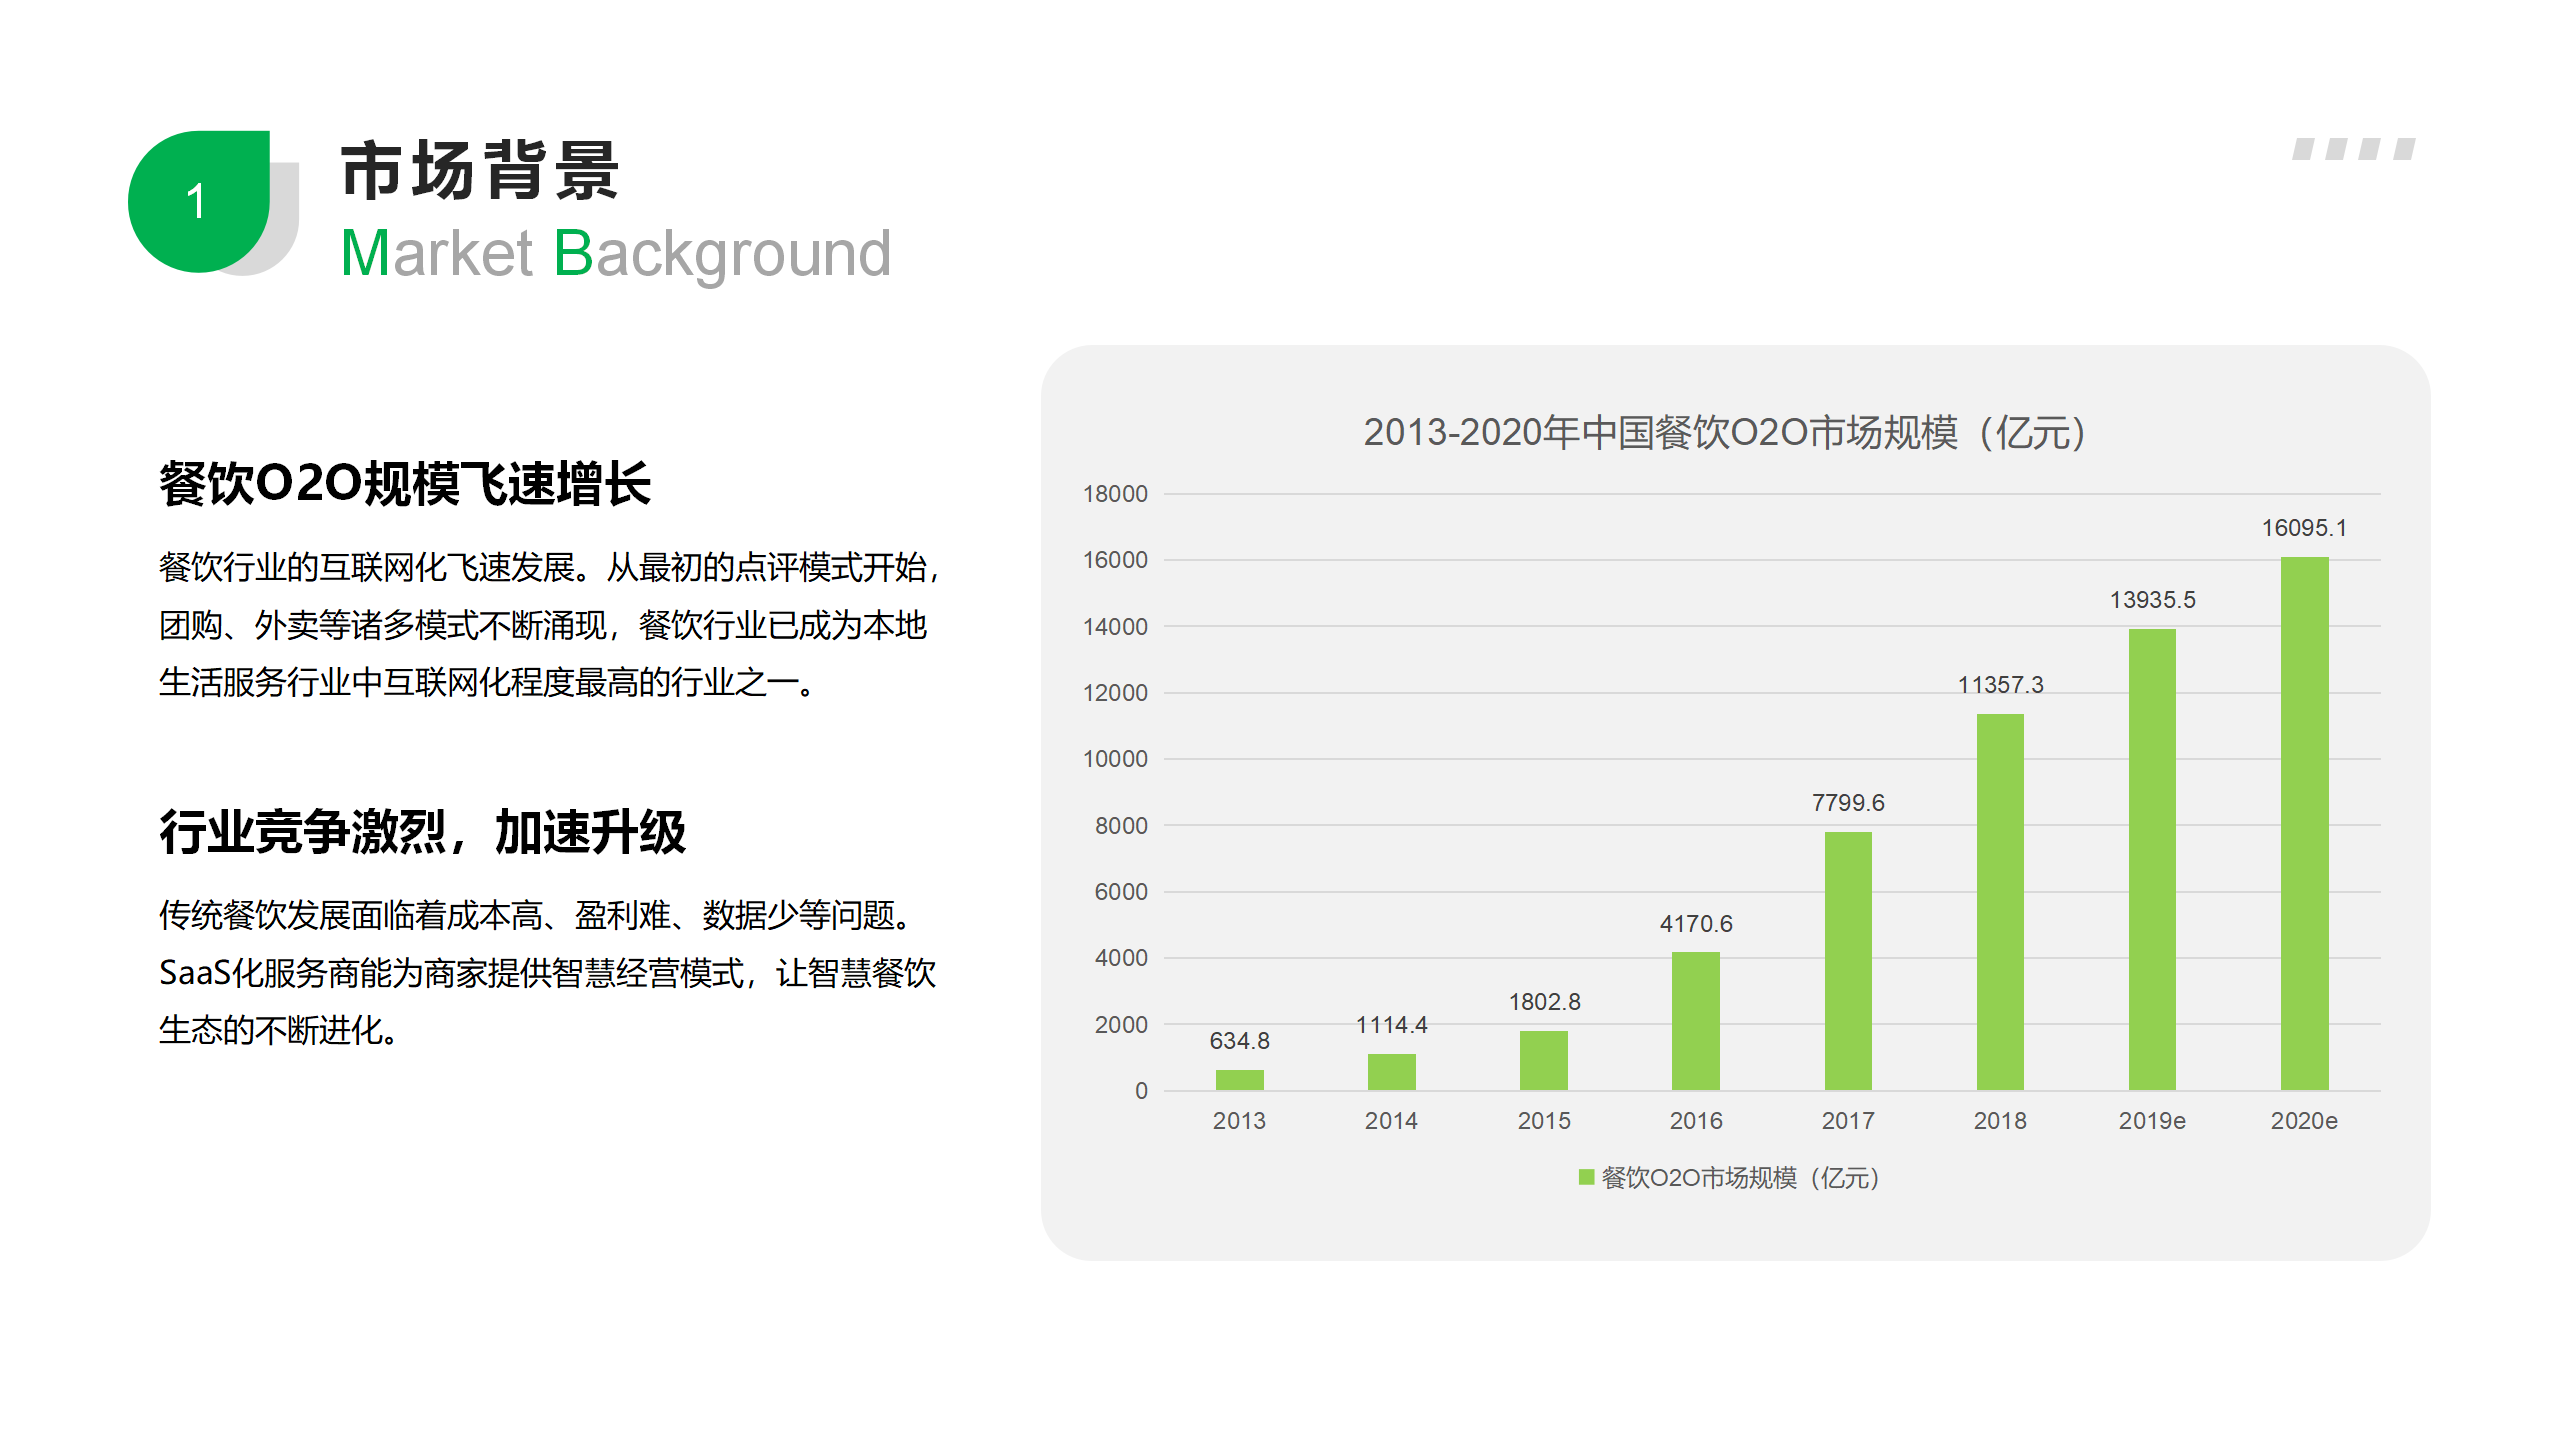This screenshot has height=1440, width=2560.
Task: Select the Market Background subtitle
Action: (x=615, y=254)
